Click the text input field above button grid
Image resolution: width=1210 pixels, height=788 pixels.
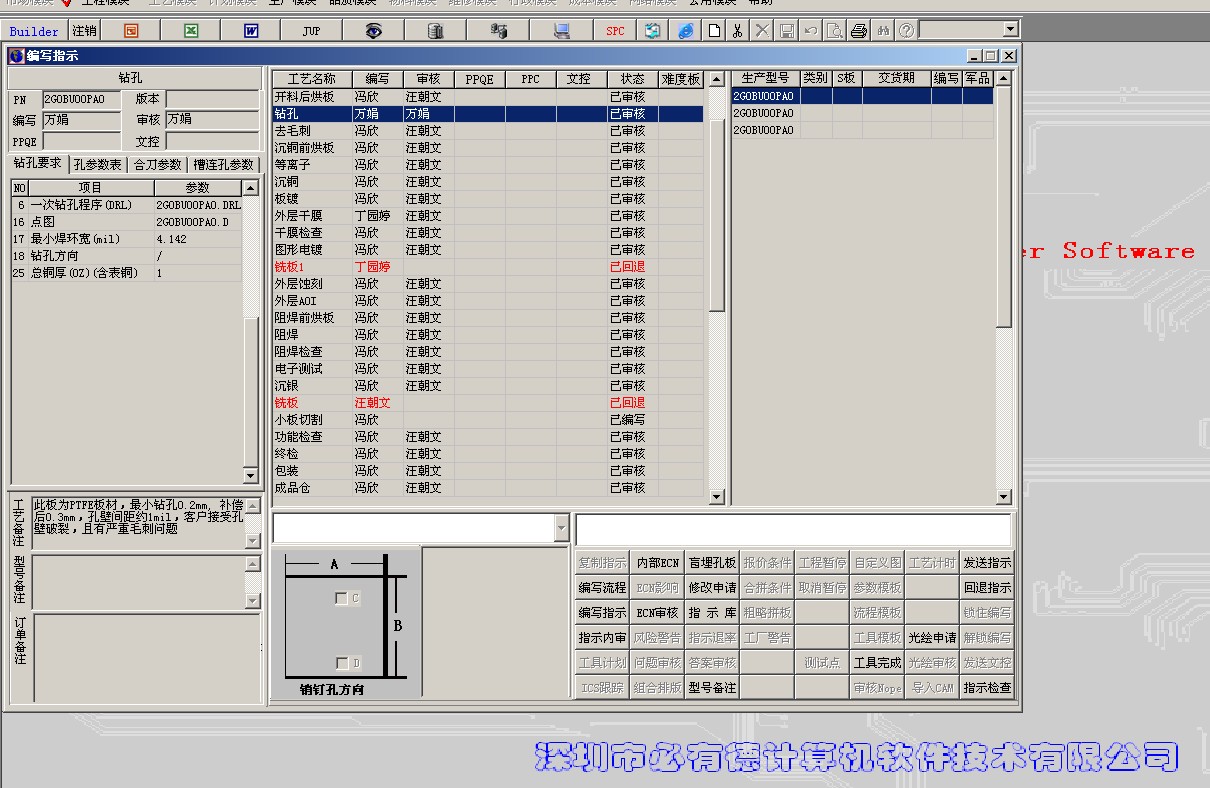coord(793,529)
